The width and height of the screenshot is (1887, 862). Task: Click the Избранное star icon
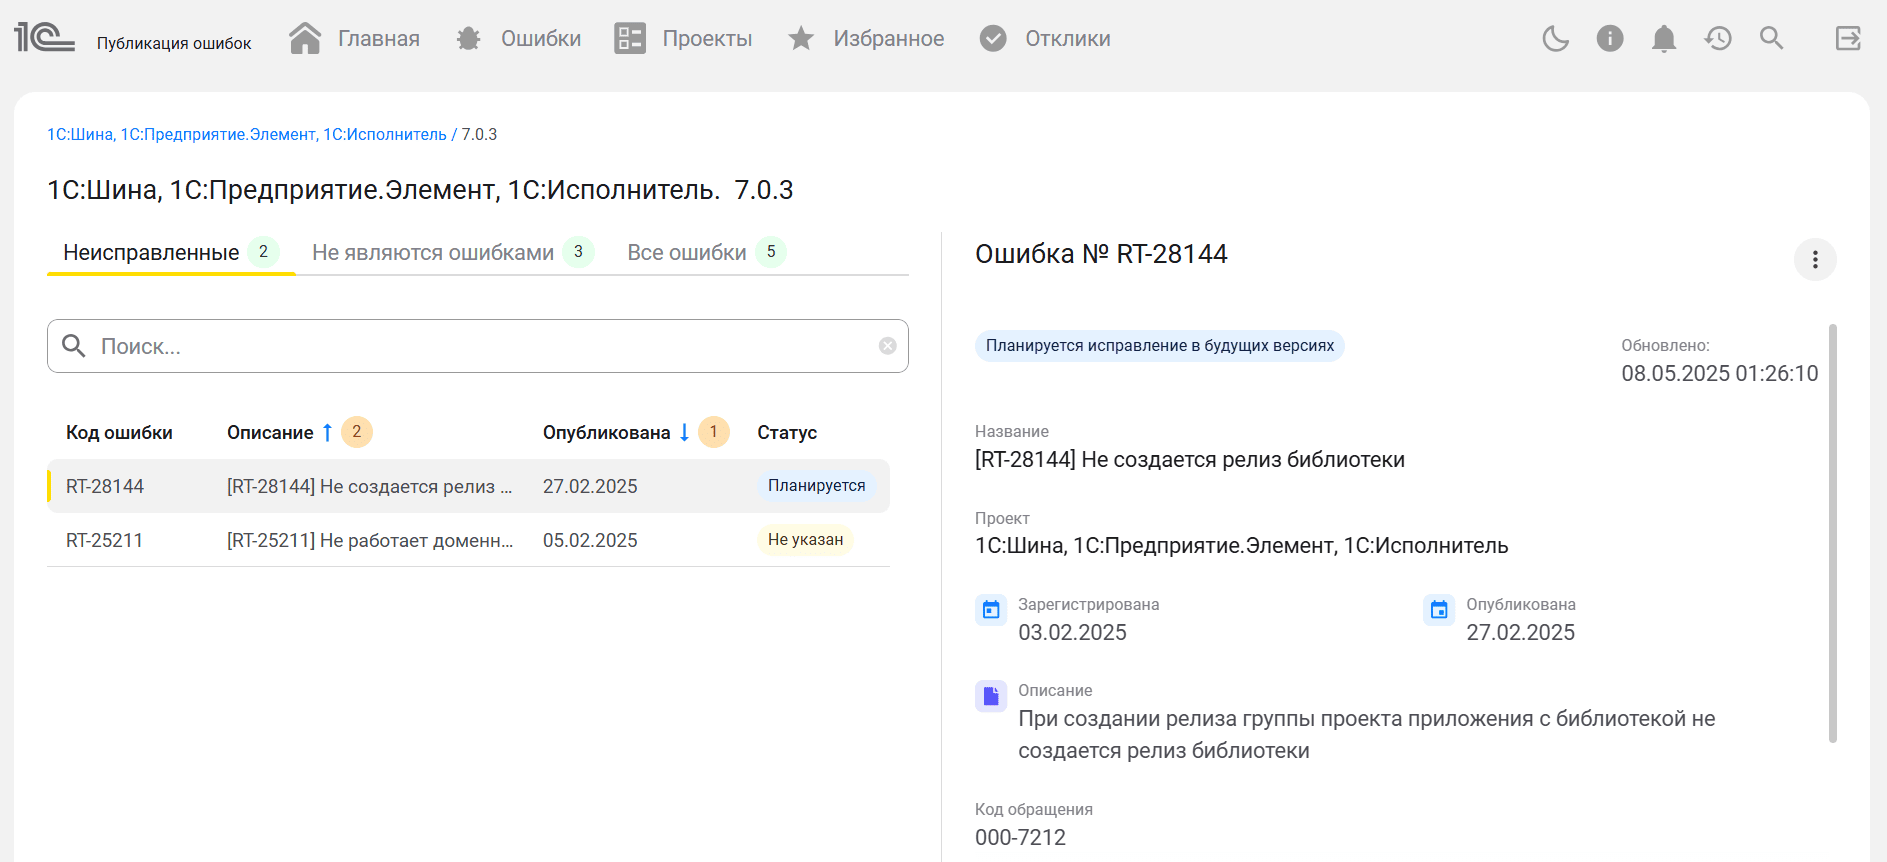[x=801, y=38]
